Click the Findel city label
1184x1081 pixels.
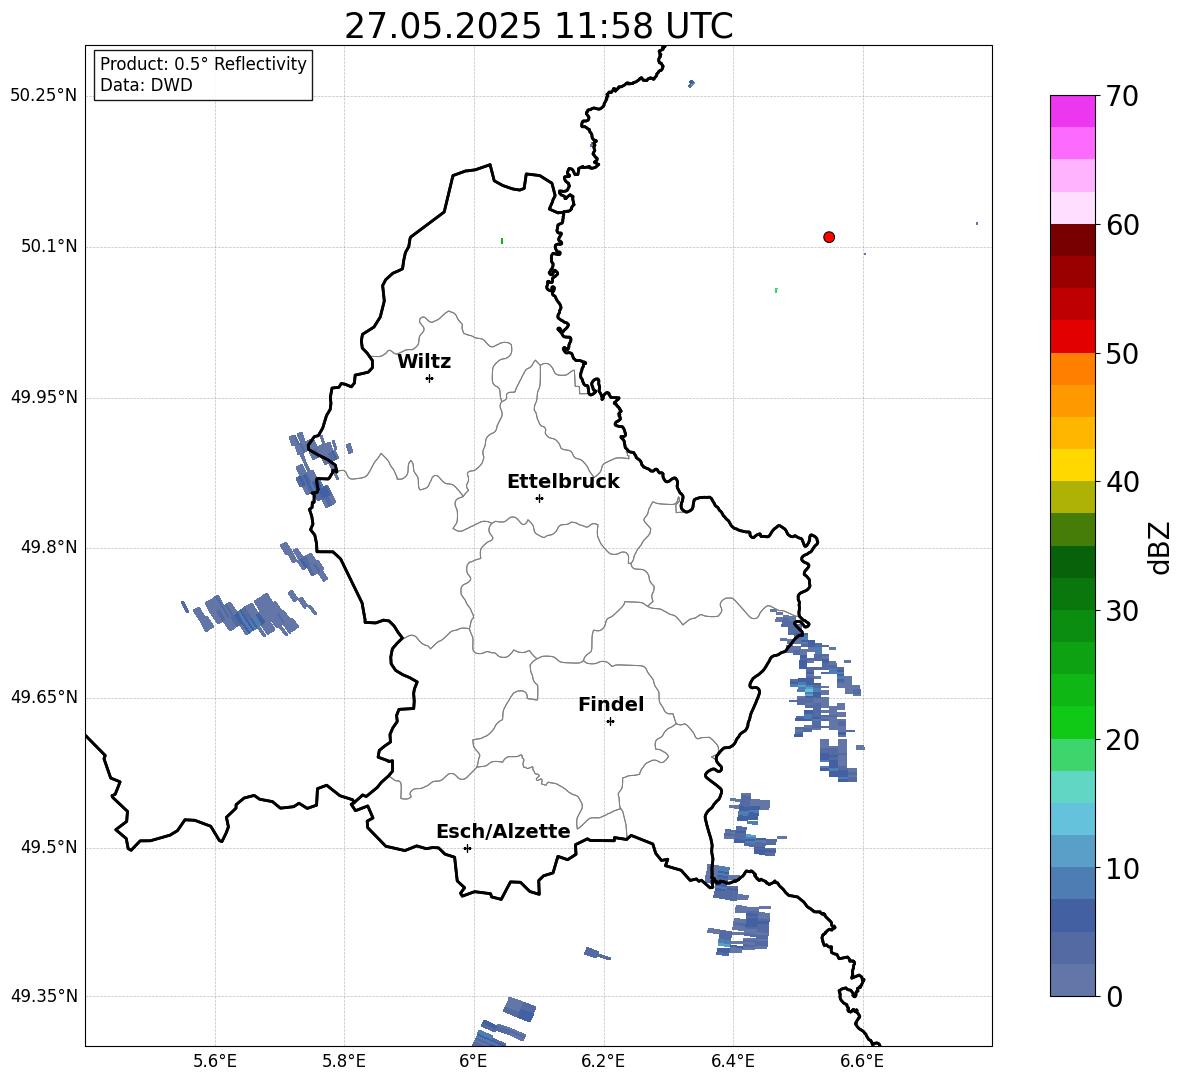(x=611, y=704)
